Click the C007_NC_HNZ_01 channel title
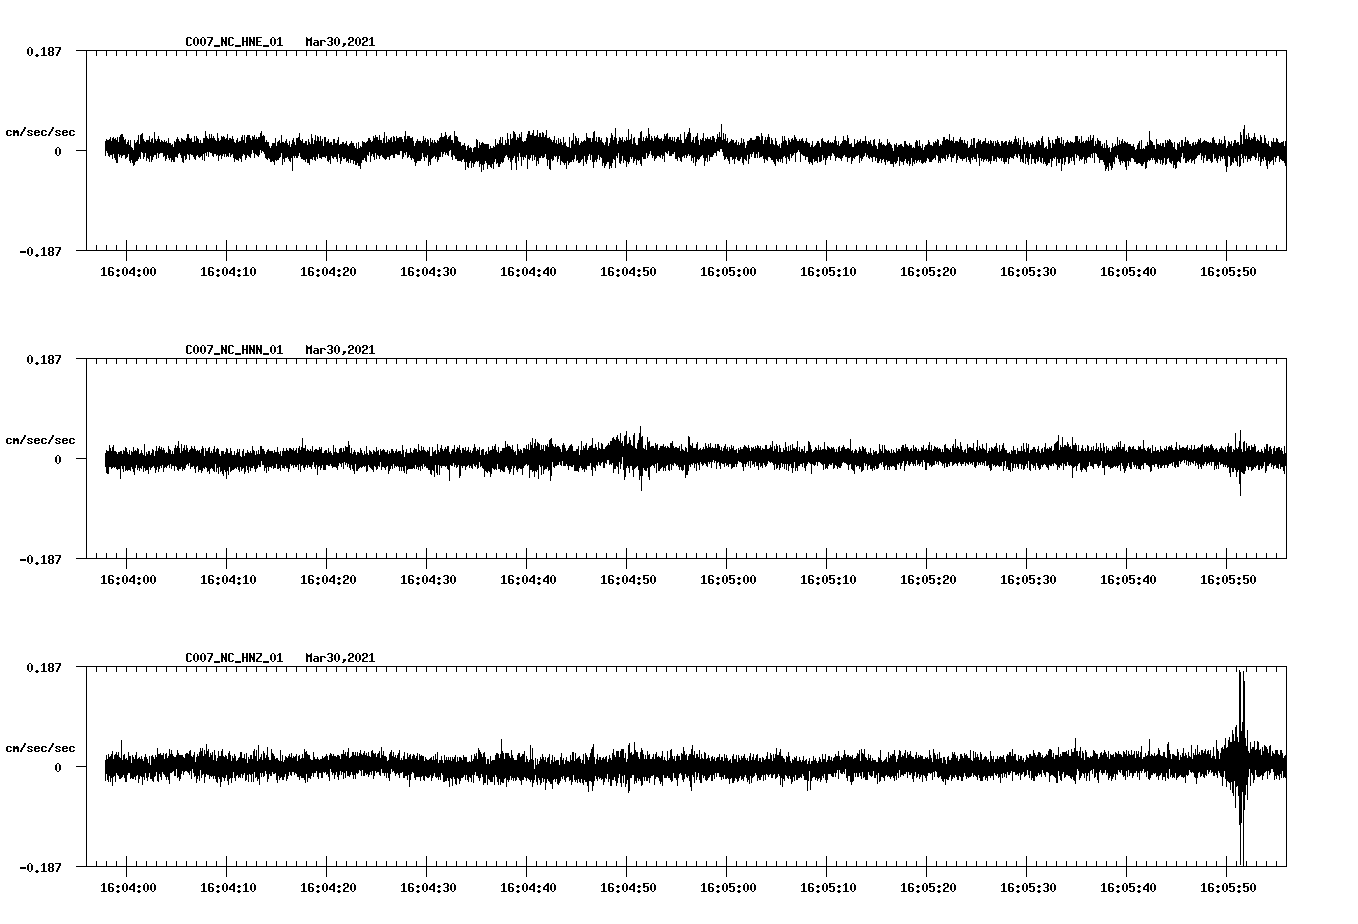Viewport: 1358px width, 924px height. point(233,657)
